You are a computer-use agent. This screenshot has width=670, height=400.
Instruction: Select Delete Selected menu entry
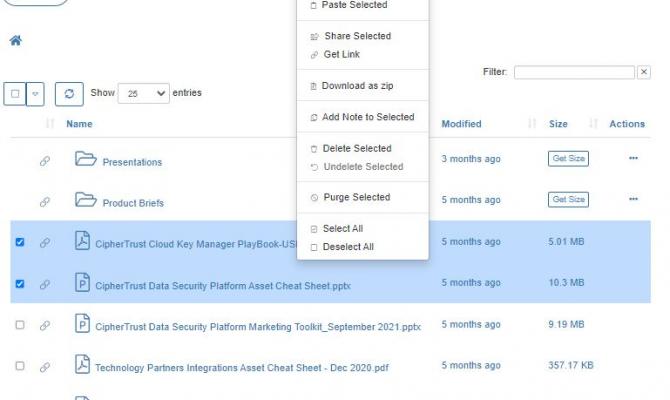357,148
